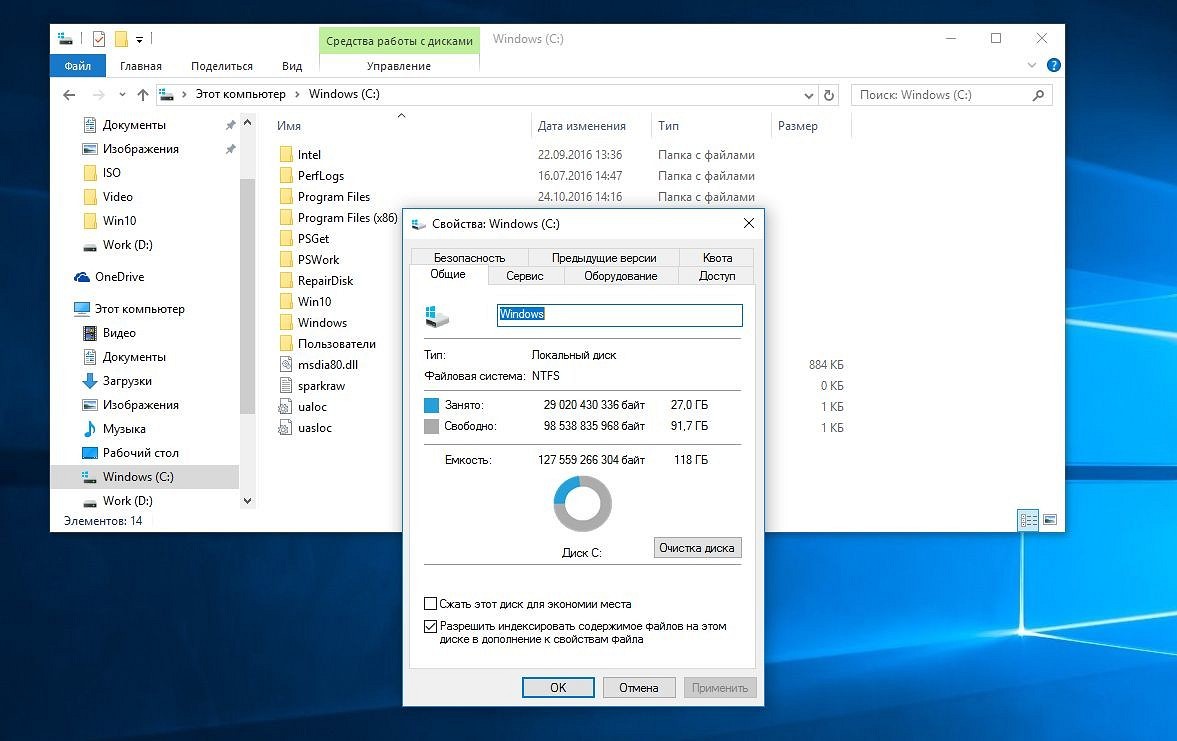Select the msdia80.dll file
The image size is (1177, 741).
pyautogui.click(x=327, y=365)
